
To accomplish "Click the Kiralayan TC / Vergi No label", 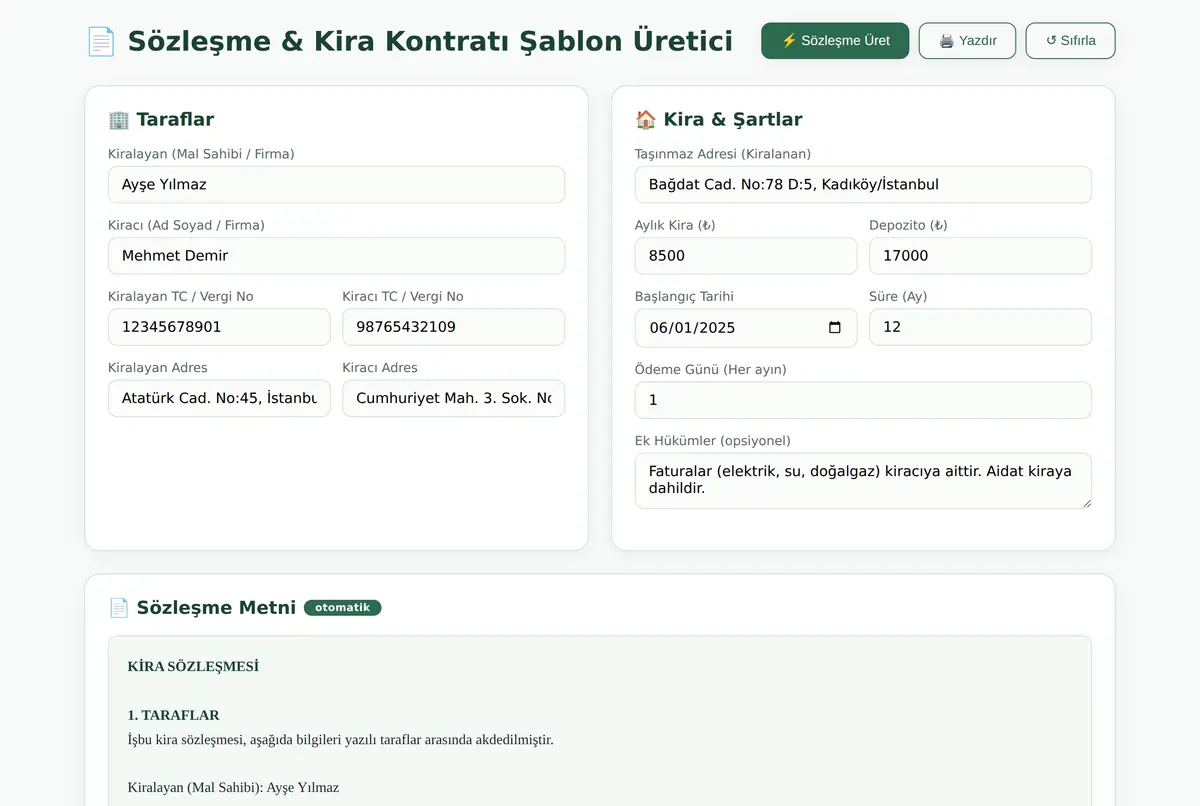I will pyautogui.click(x=181, y=296).
